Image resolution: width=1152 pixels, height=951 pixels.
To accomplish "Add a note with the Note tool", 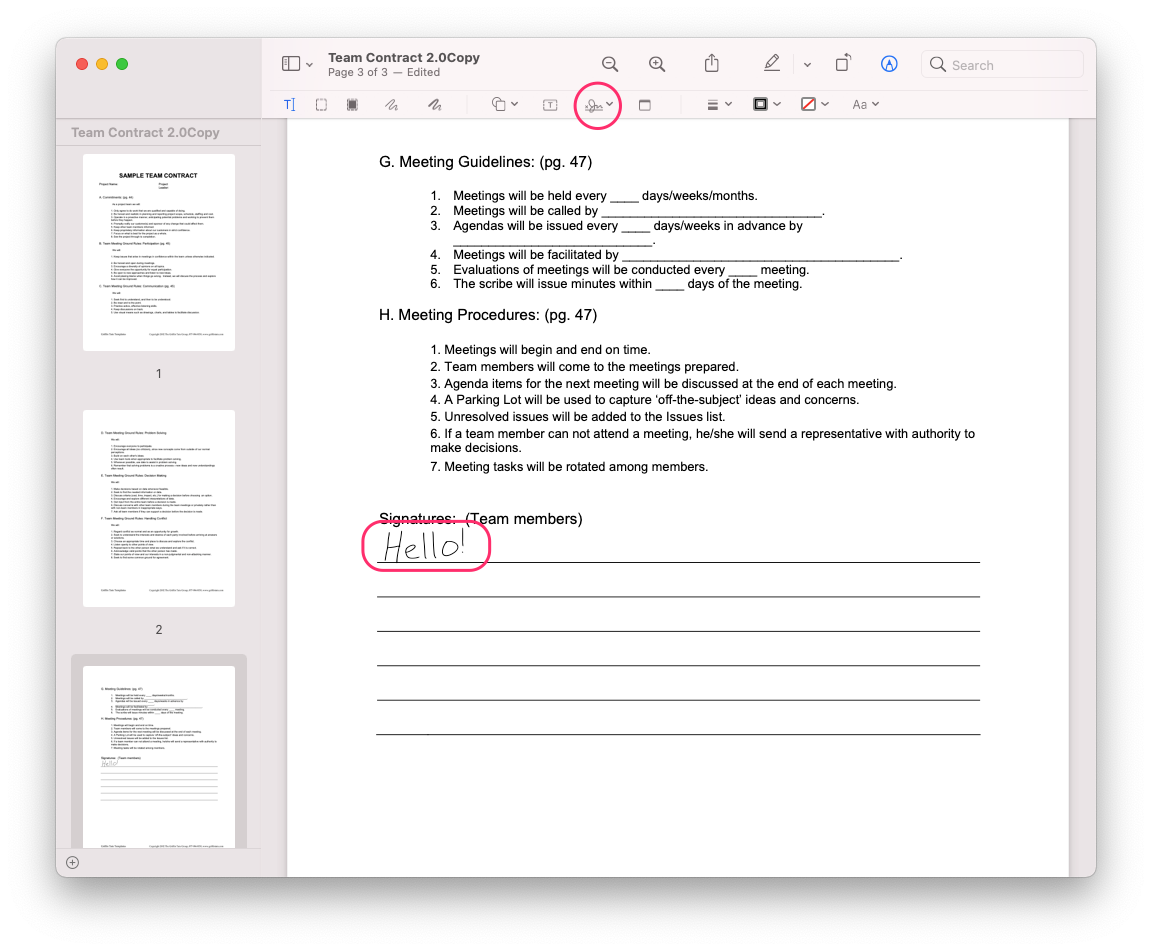I will click(644, 104).
